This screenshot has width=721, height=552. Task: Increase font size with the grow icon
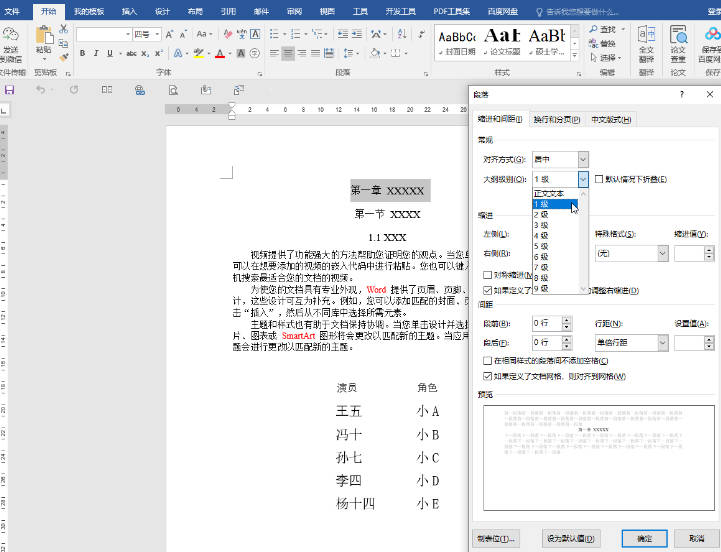click(x=169, y=34)
